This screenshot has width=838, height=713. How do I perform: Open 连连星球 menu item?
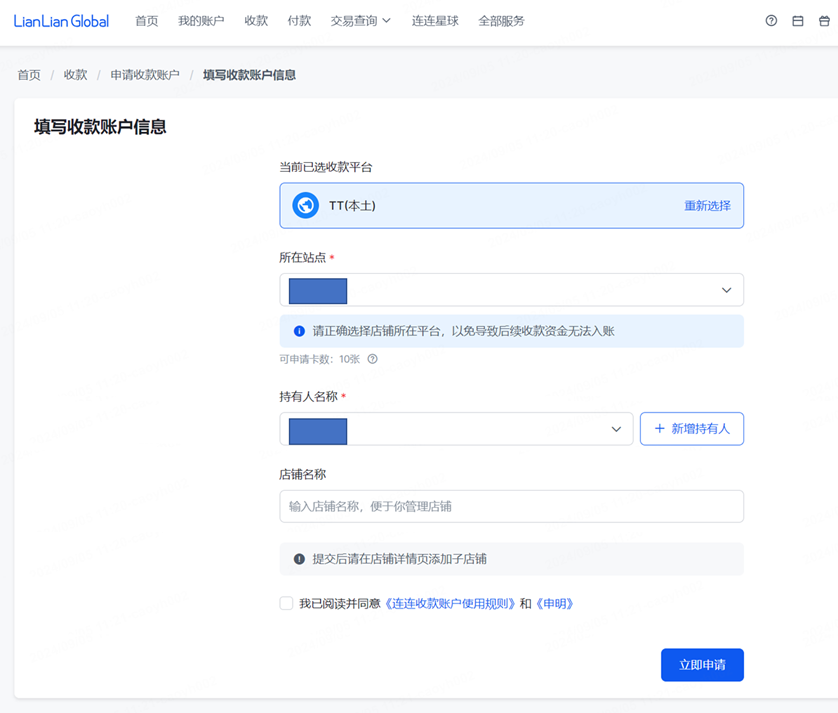435,21
